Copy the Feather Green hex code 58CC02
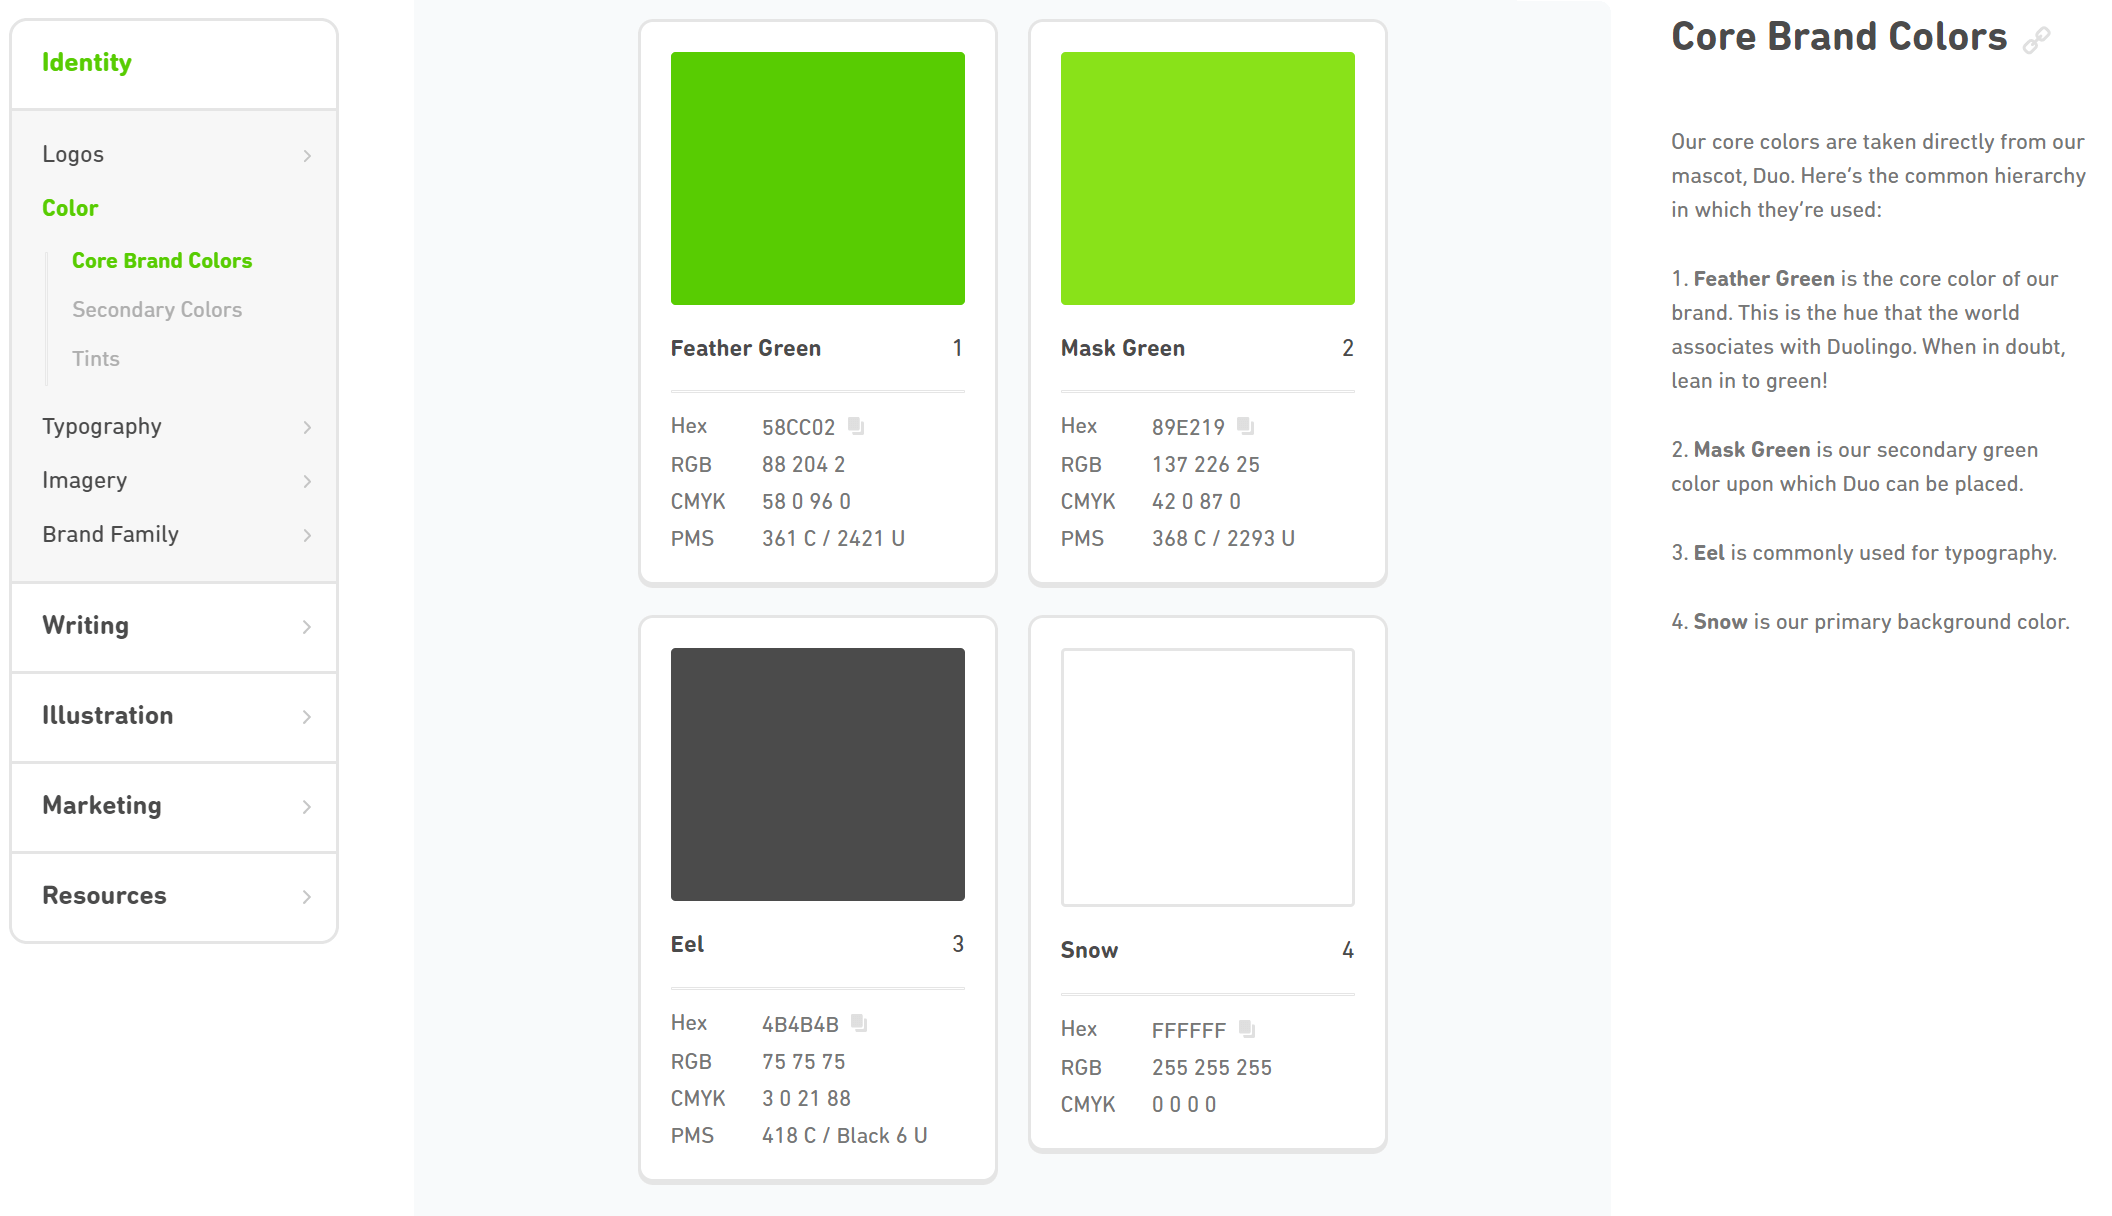Screen dimensions: 2112x1216 coord(856,426)
